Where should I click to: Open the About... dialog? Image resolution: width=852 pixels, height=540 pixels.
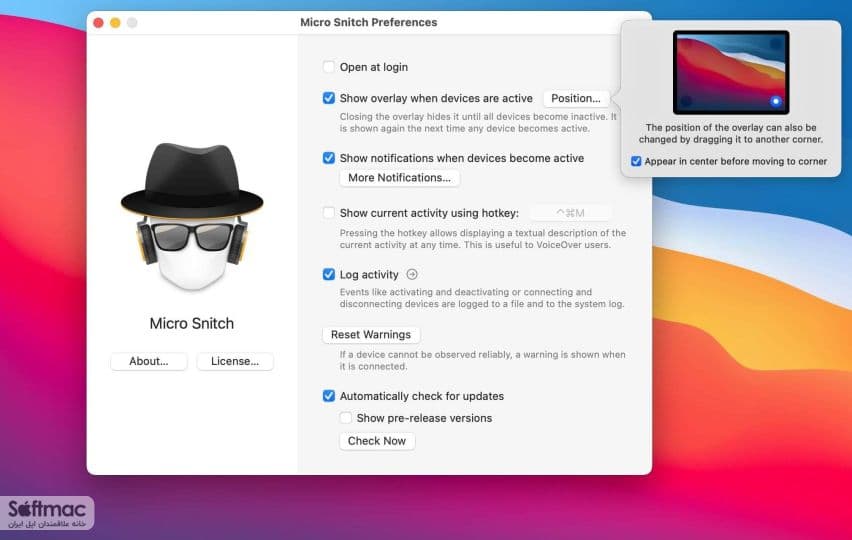pos(148,361)
